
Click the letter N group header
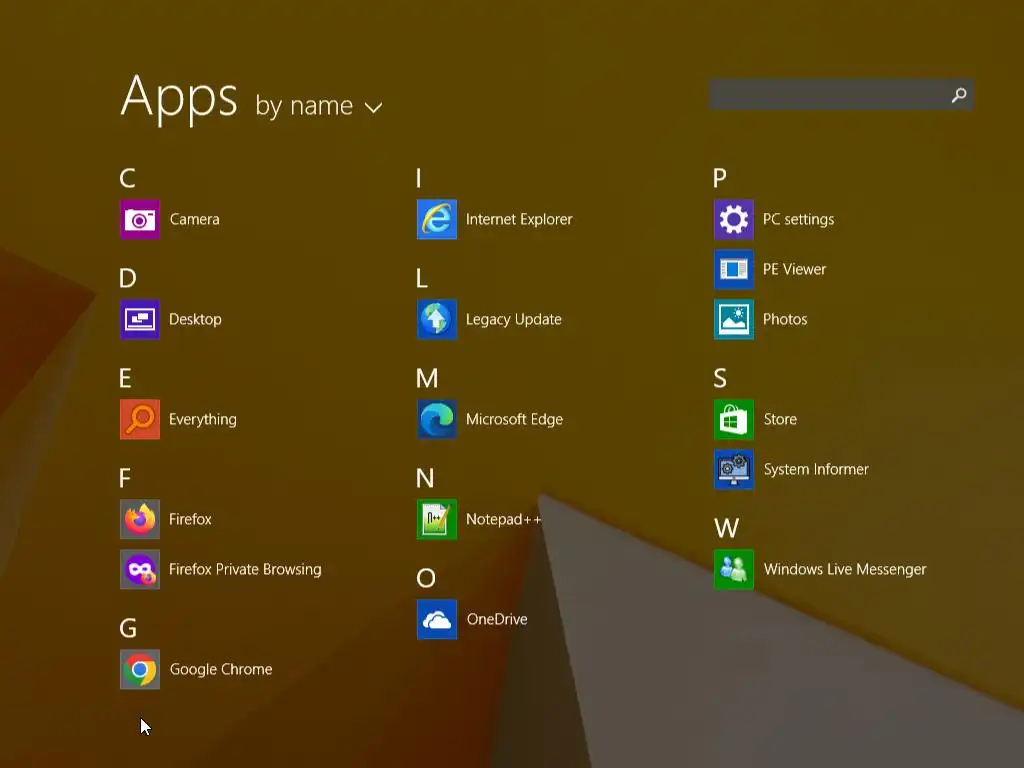coord(425,478)
